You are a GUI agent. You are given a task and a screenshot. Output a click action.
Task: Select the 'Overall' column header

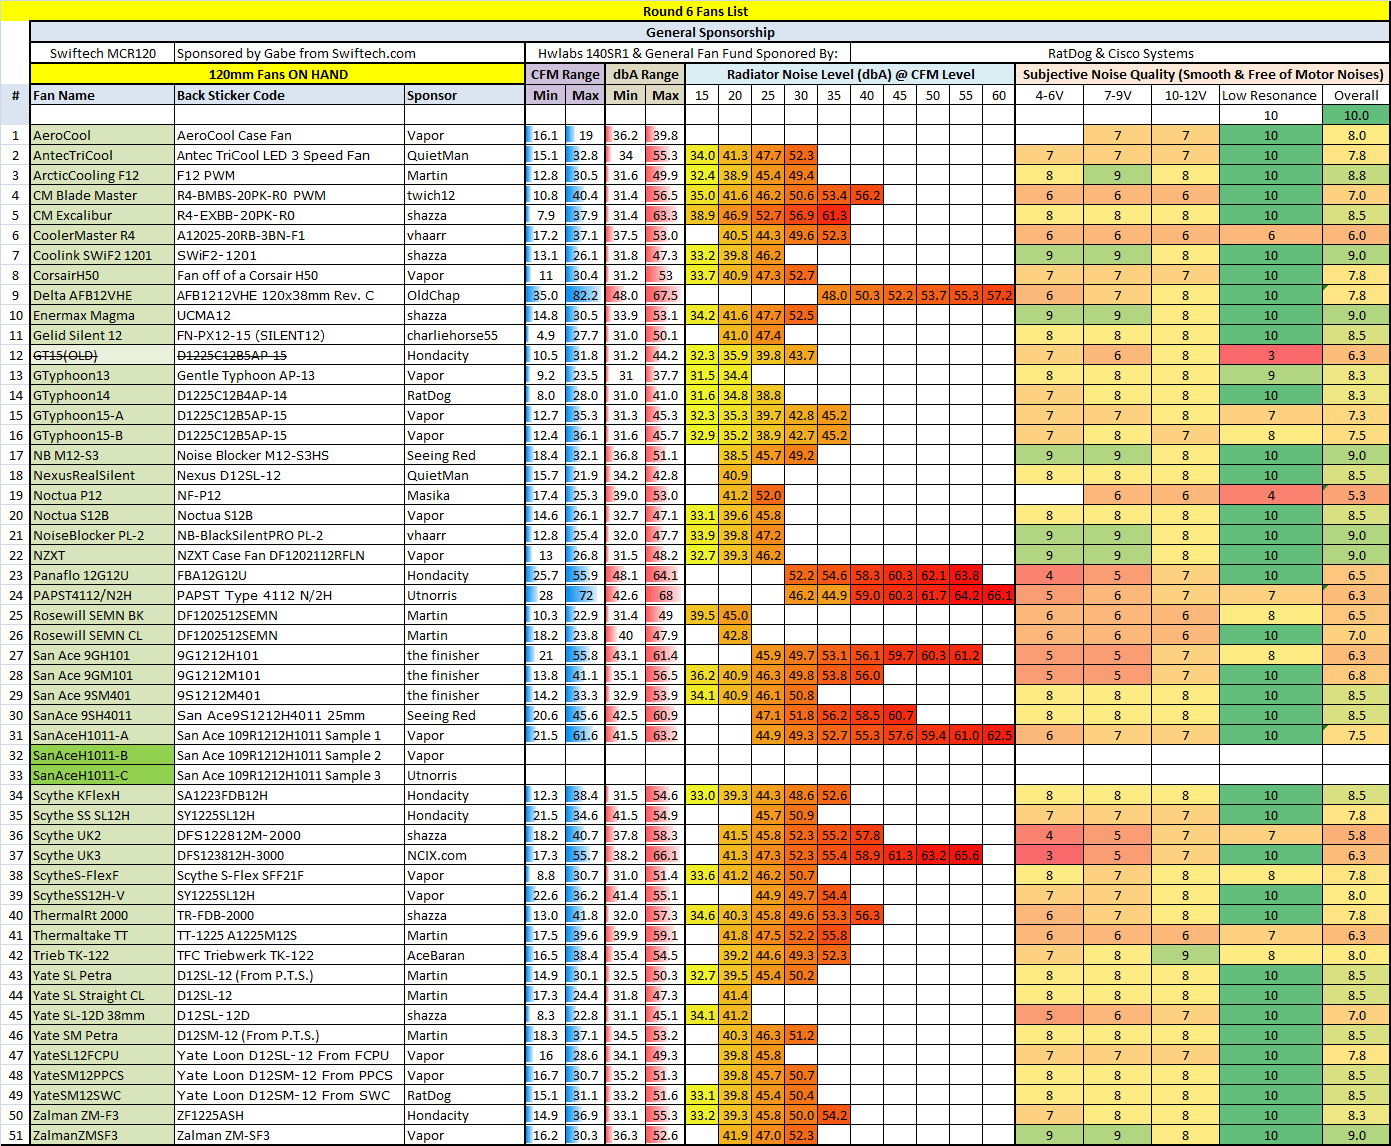pos(1356,95)
